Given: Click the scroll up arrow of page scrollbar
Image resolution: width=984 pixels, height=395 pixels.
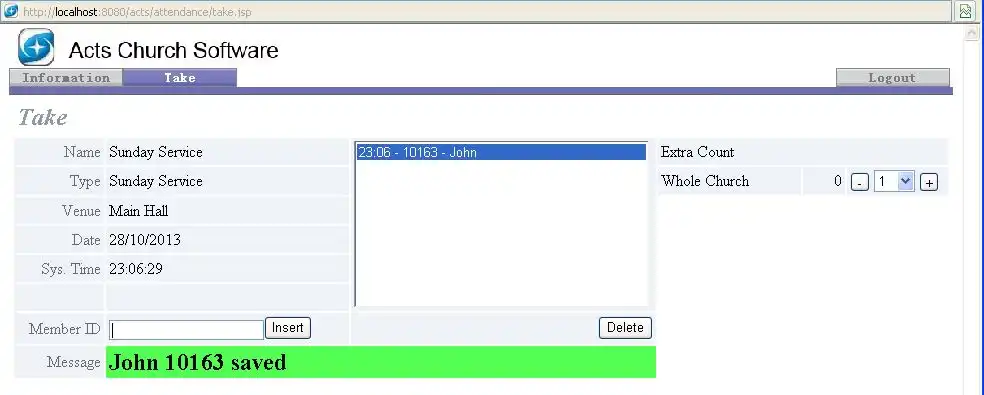Looking at the screenshot, I should tap(972, 33).
